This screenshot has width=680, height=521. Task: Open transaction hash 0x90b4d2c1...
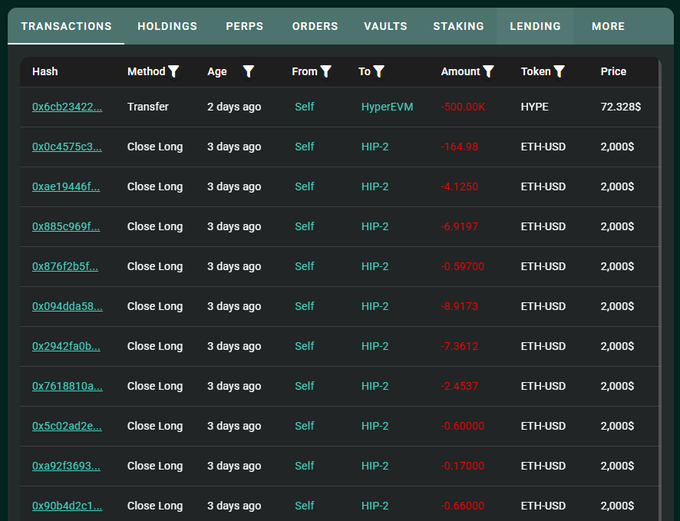click(x=67, y=506)
